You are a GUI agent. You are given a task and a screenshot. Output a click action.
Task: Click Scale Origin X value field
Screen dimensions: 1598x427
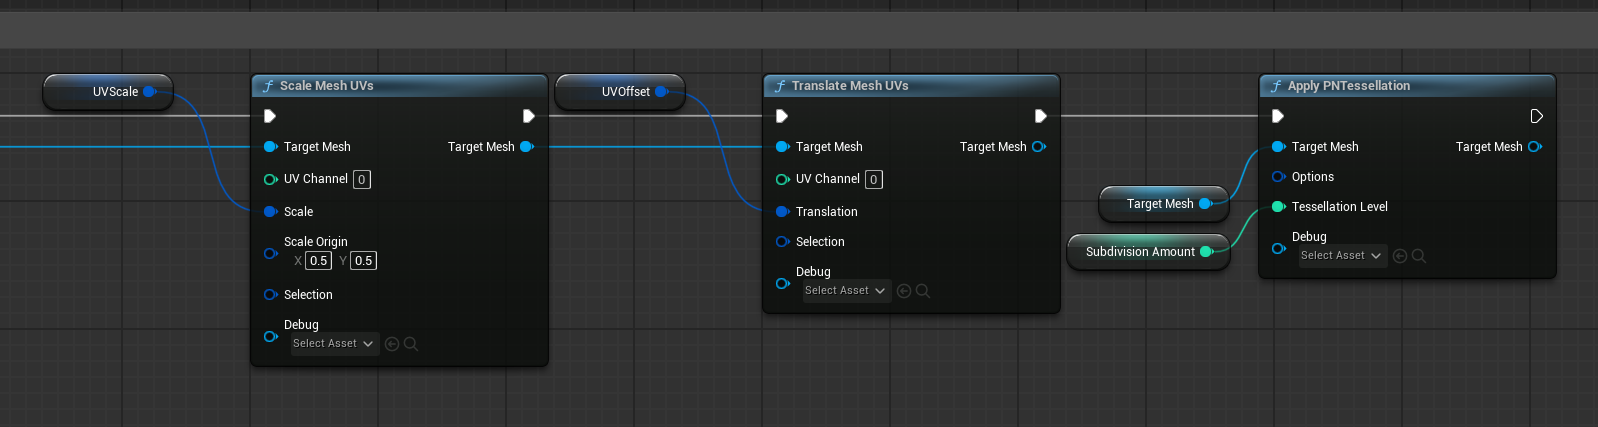pyautogui.click(x=318, y=261)
